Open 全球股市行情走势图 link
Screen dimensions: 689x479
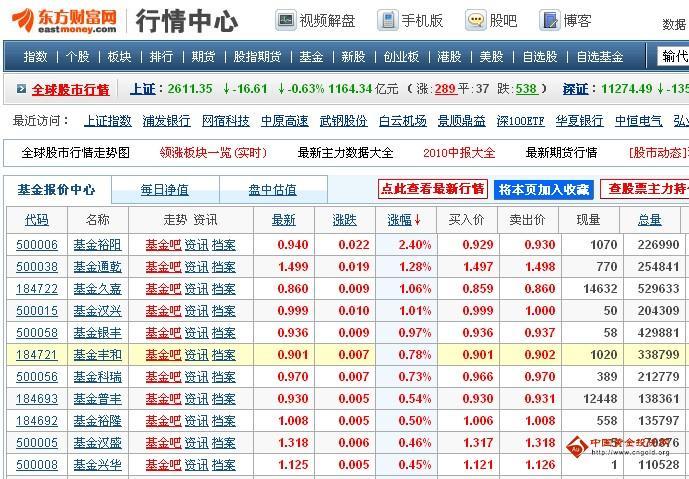[76, 153]
